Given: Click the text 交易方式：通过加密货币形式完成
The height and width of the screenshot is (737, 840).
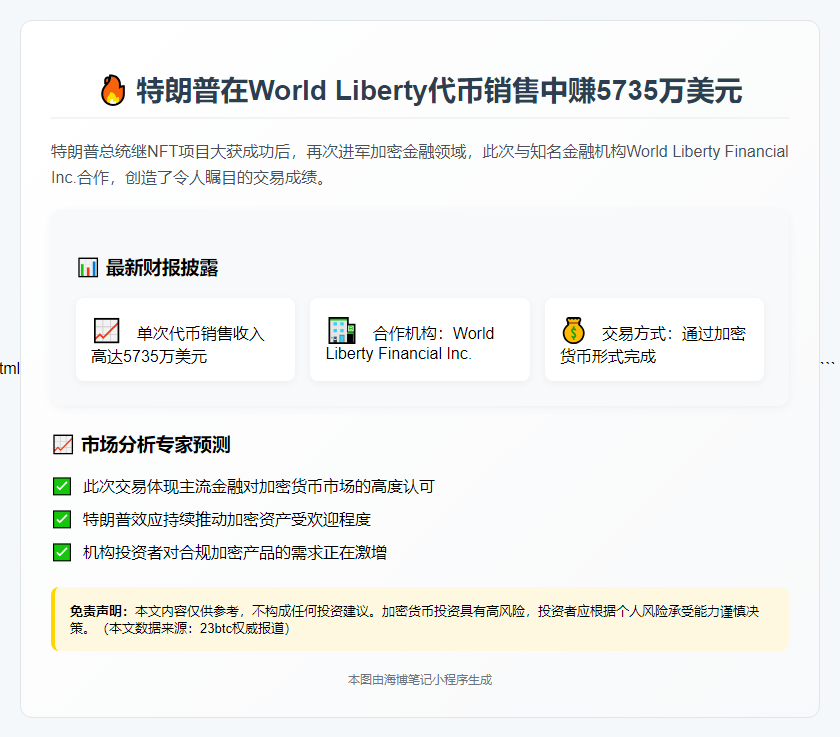Looking at the screenshot, I should click(653, 344).
